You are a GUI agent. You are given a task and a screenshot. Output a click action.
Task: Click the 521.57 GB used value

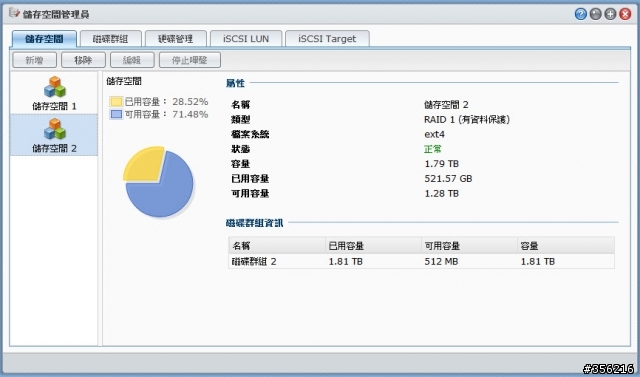(448, 178)
